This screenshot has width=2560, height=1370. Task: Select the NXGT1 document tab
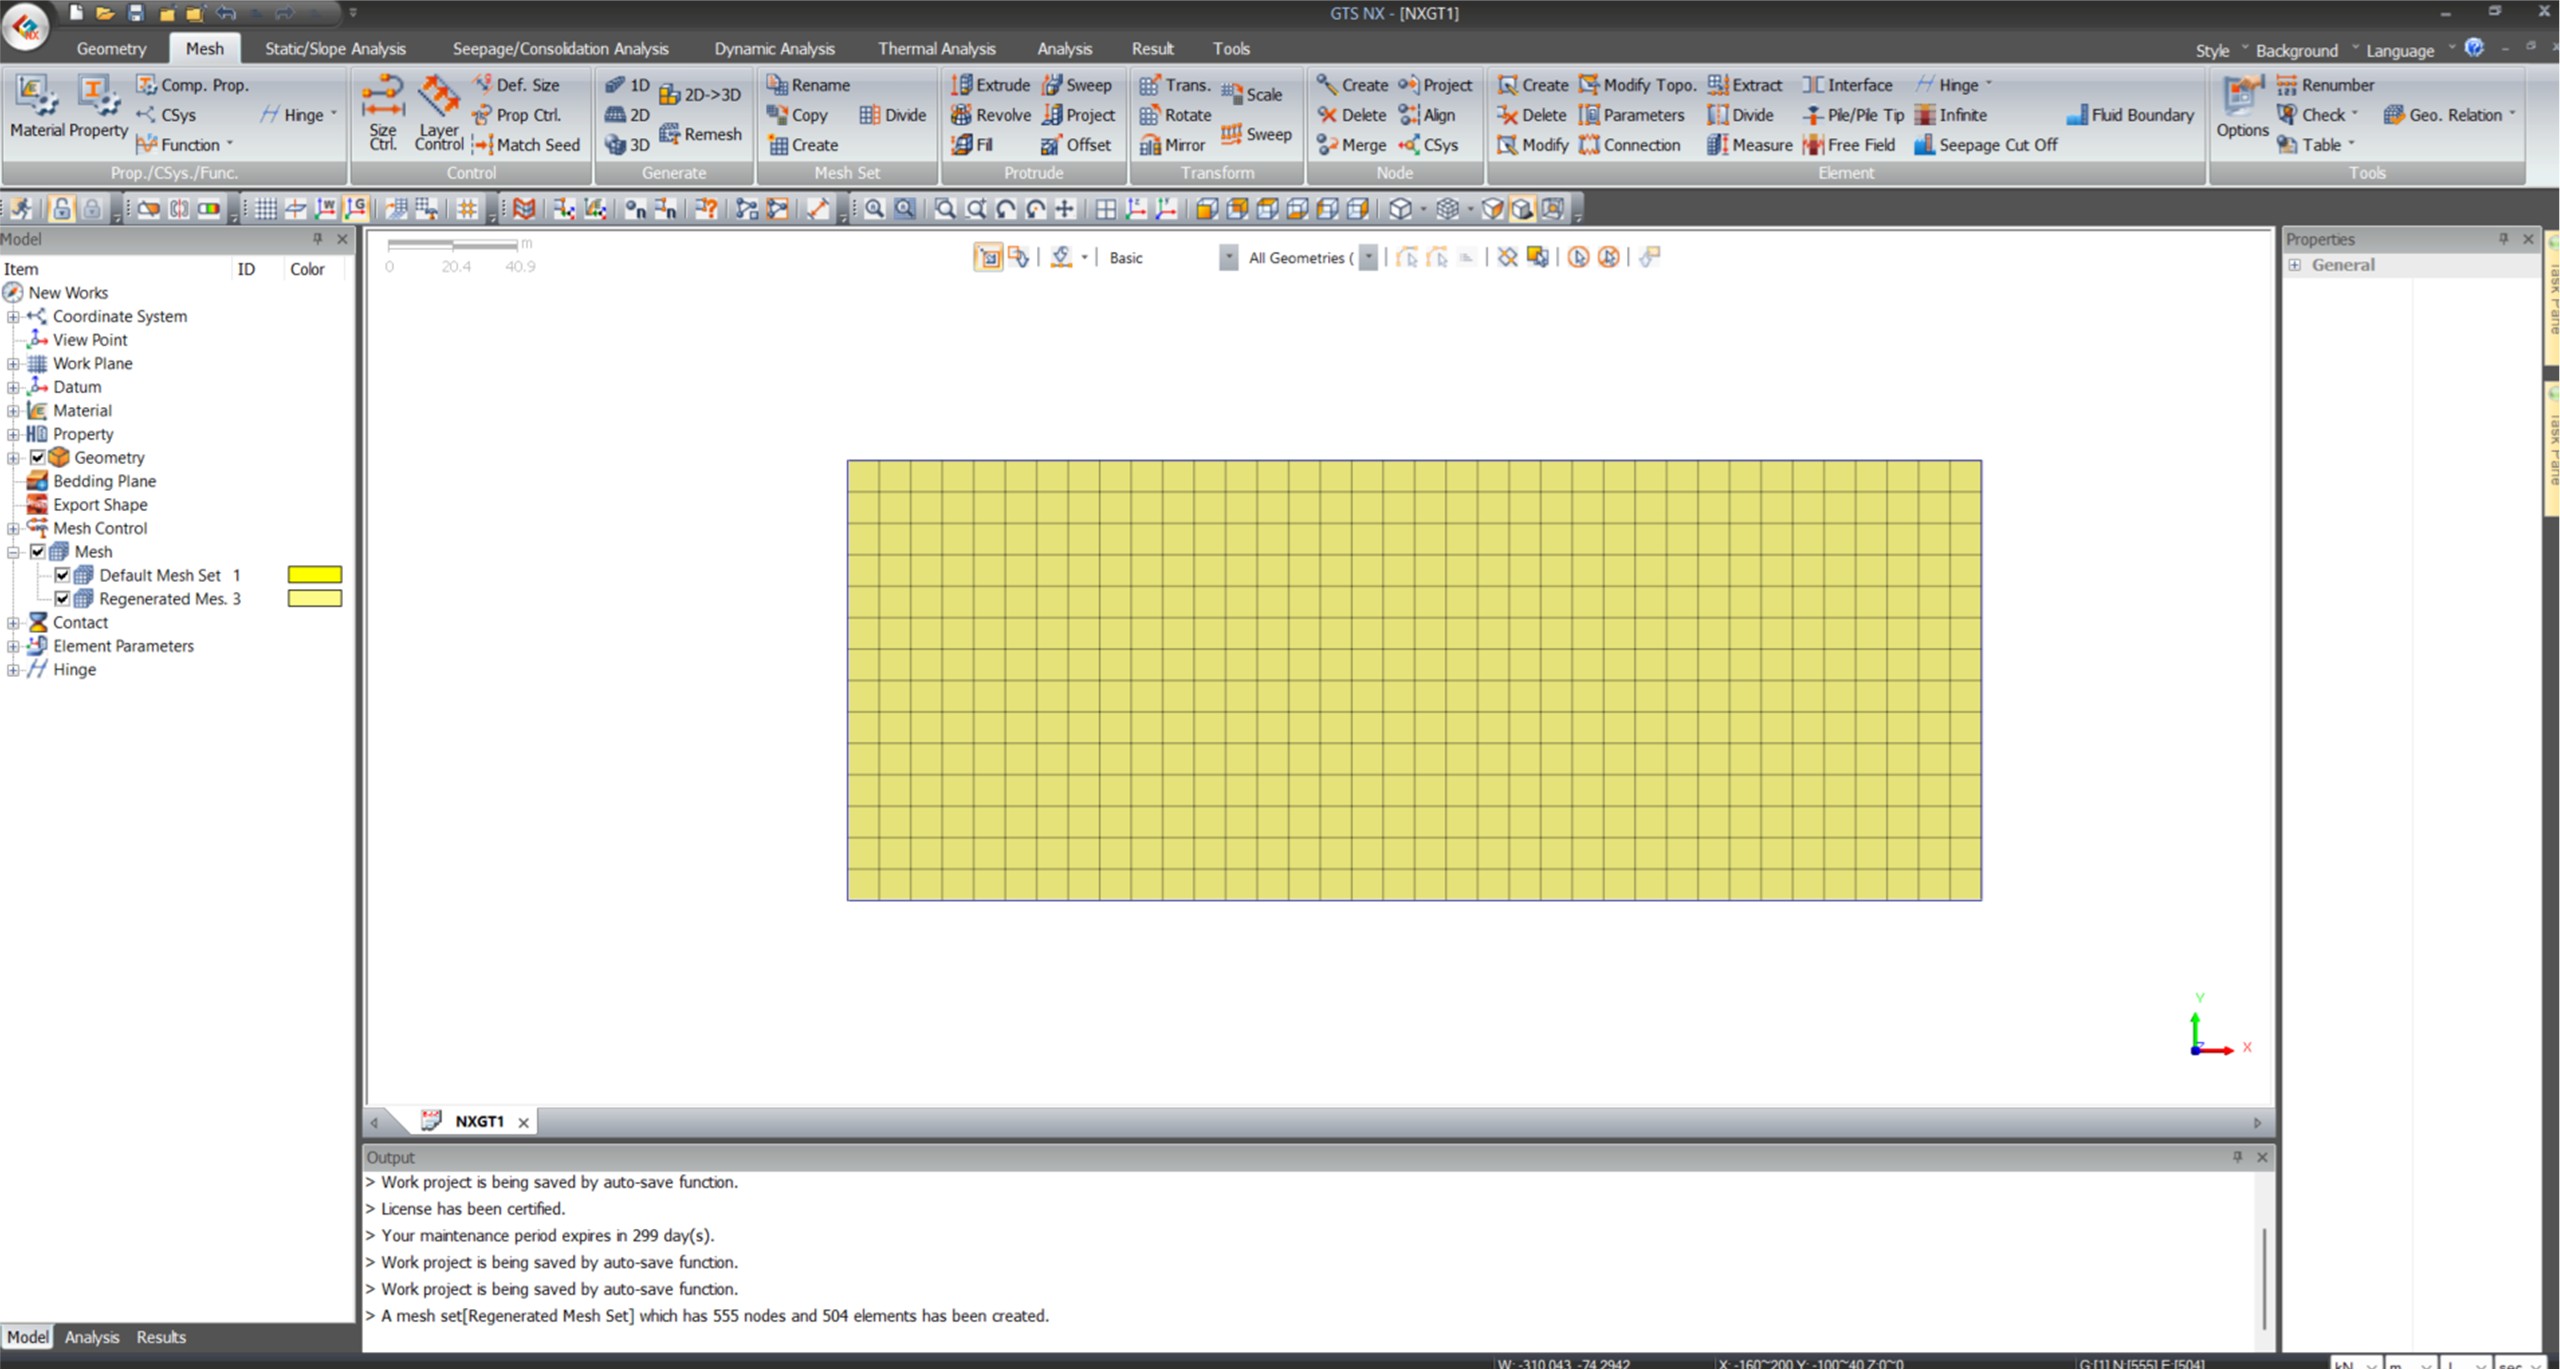478,1122
